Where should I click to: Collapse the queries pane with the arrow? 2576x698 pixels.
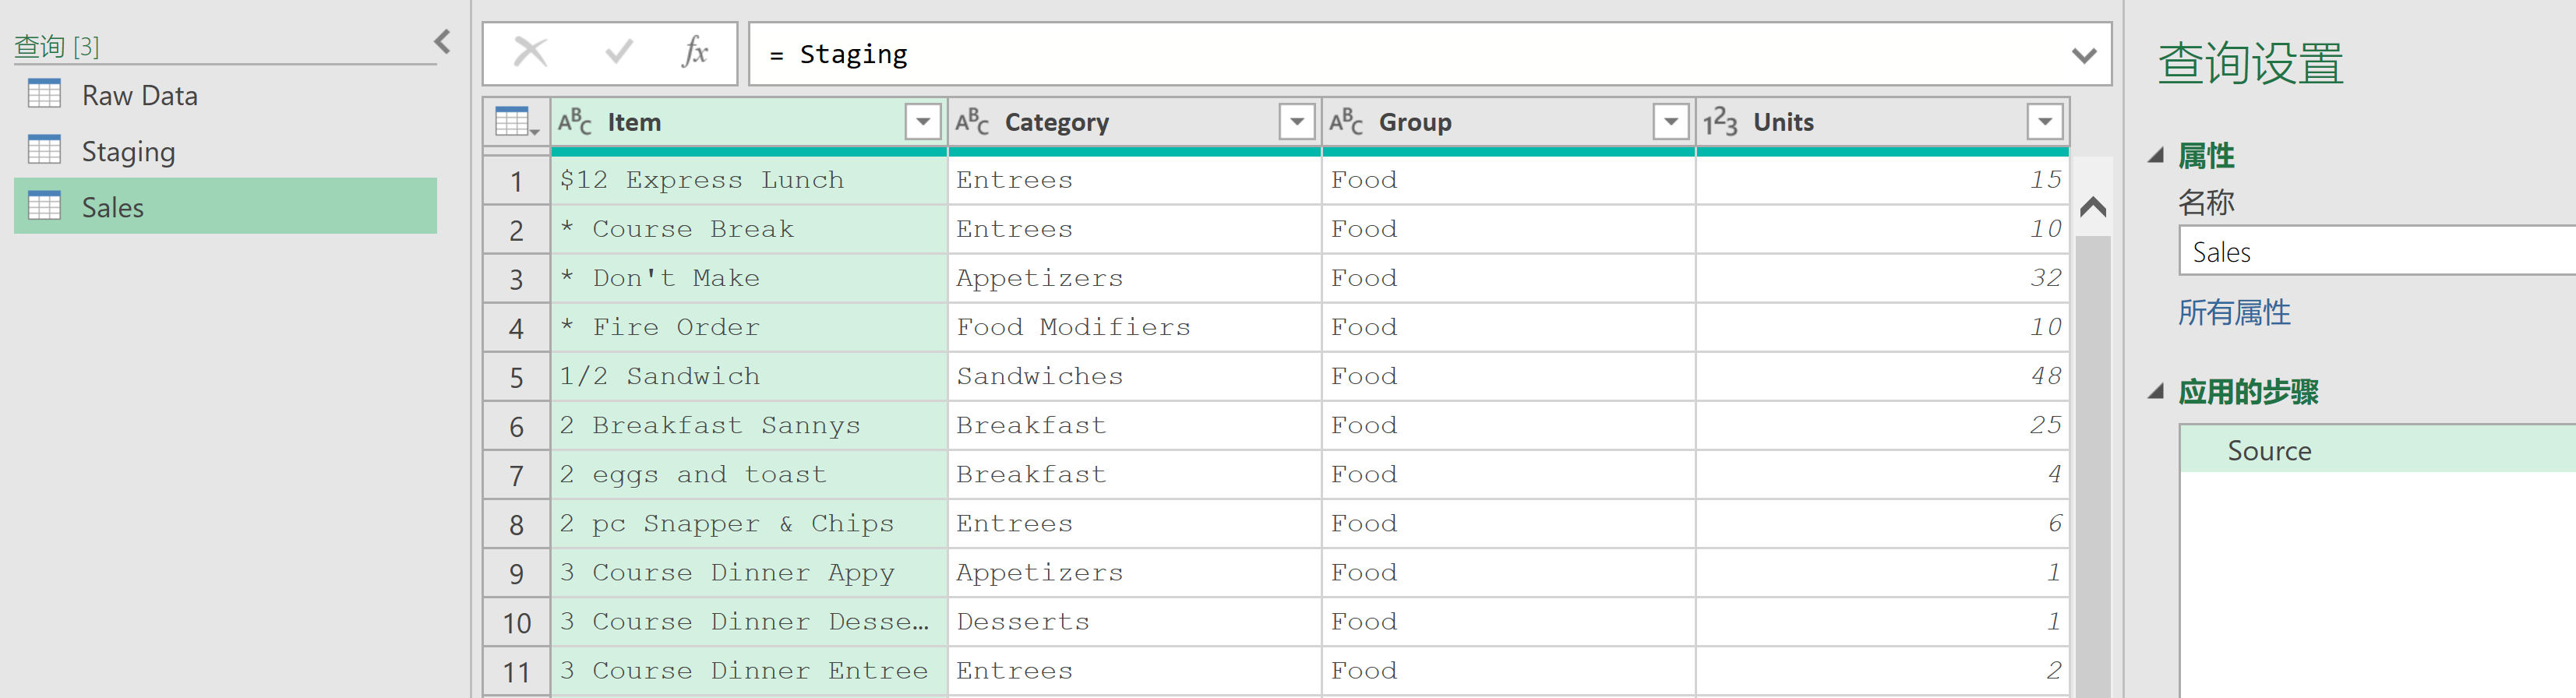(x=442, y=42)
